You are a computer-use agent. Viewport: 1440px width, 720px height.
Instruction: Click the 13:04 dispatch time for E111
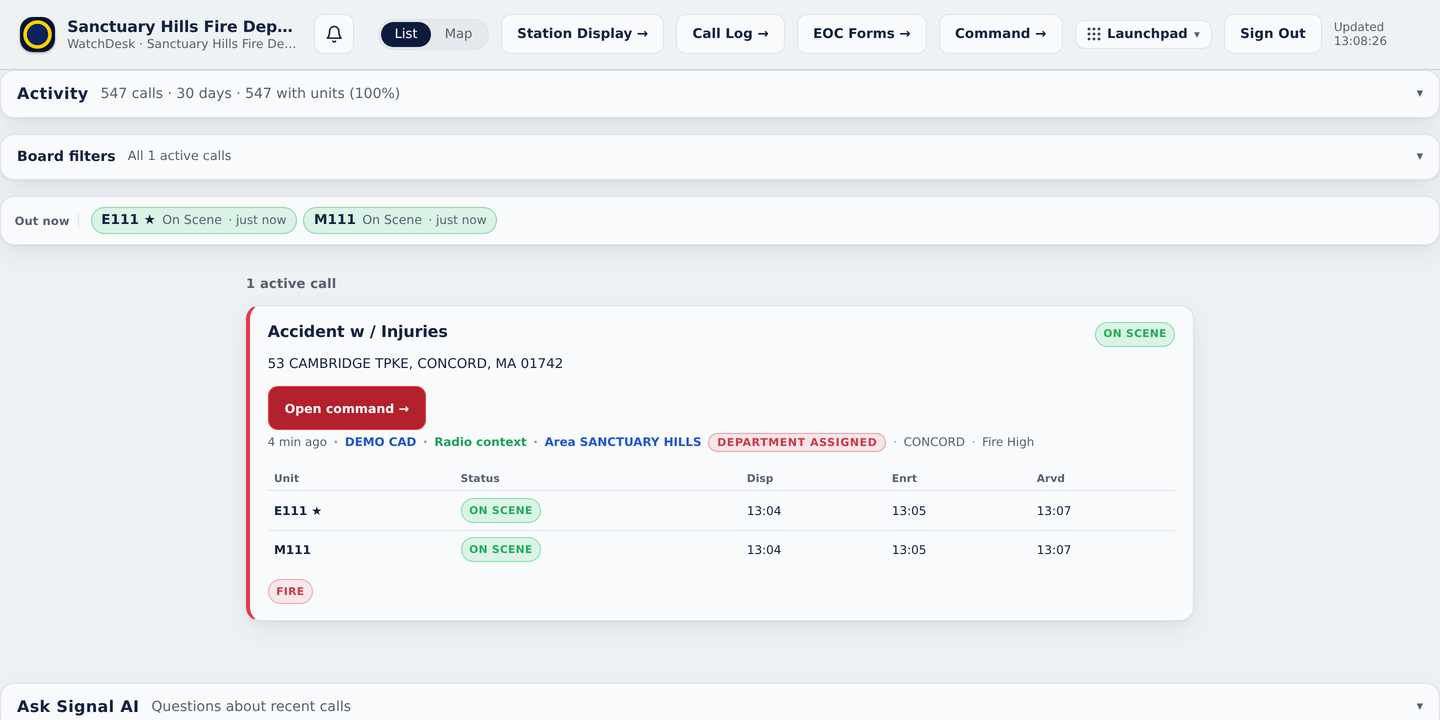pos(764,511)
